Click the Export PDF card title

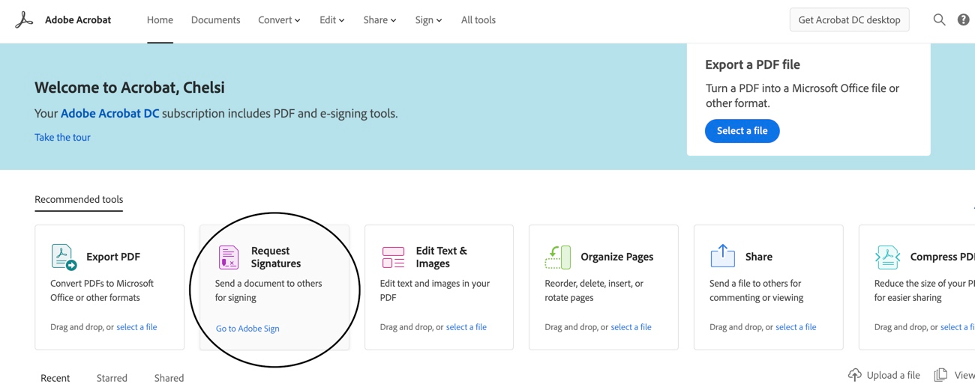tap(113, 257)
